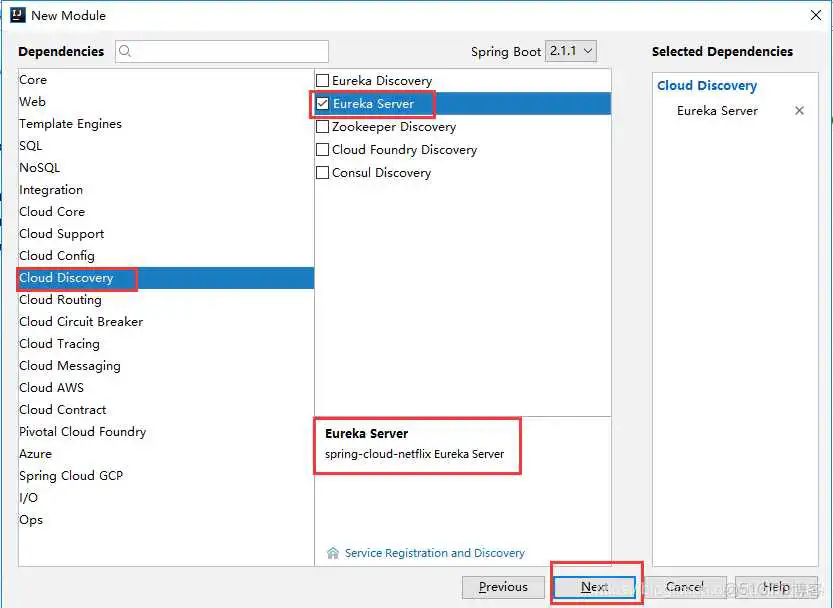Enable Cloud Foundry Discovery dependency

[323, 150]
